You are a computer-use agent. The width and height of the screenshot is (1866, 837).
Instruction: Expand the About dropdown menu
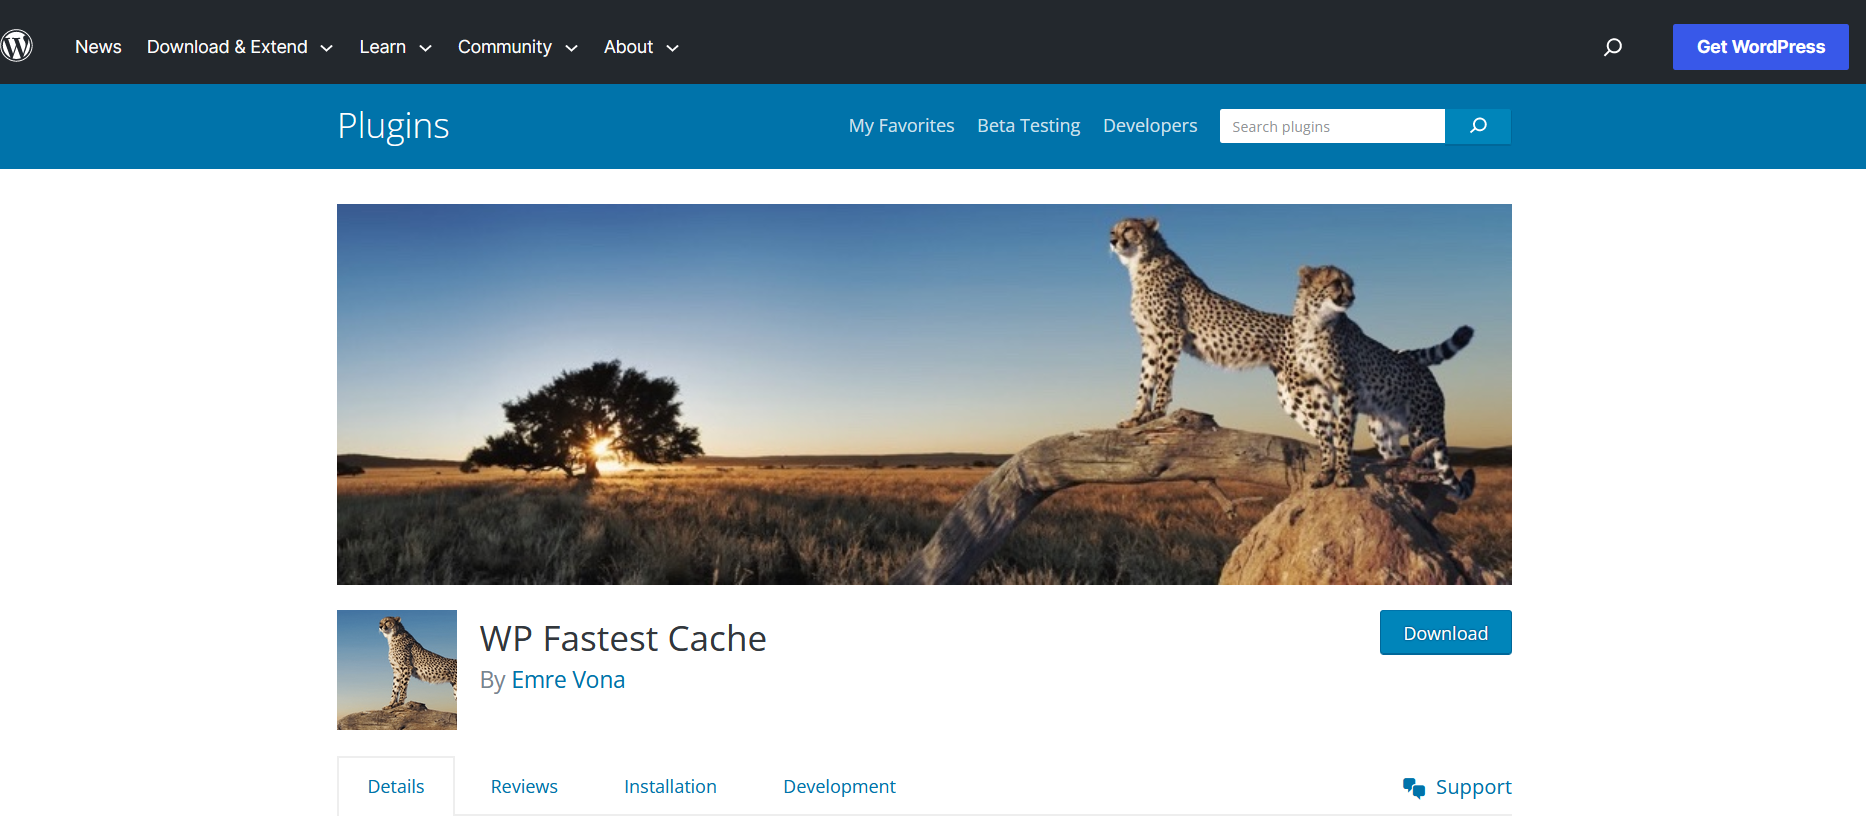(641, 47)
